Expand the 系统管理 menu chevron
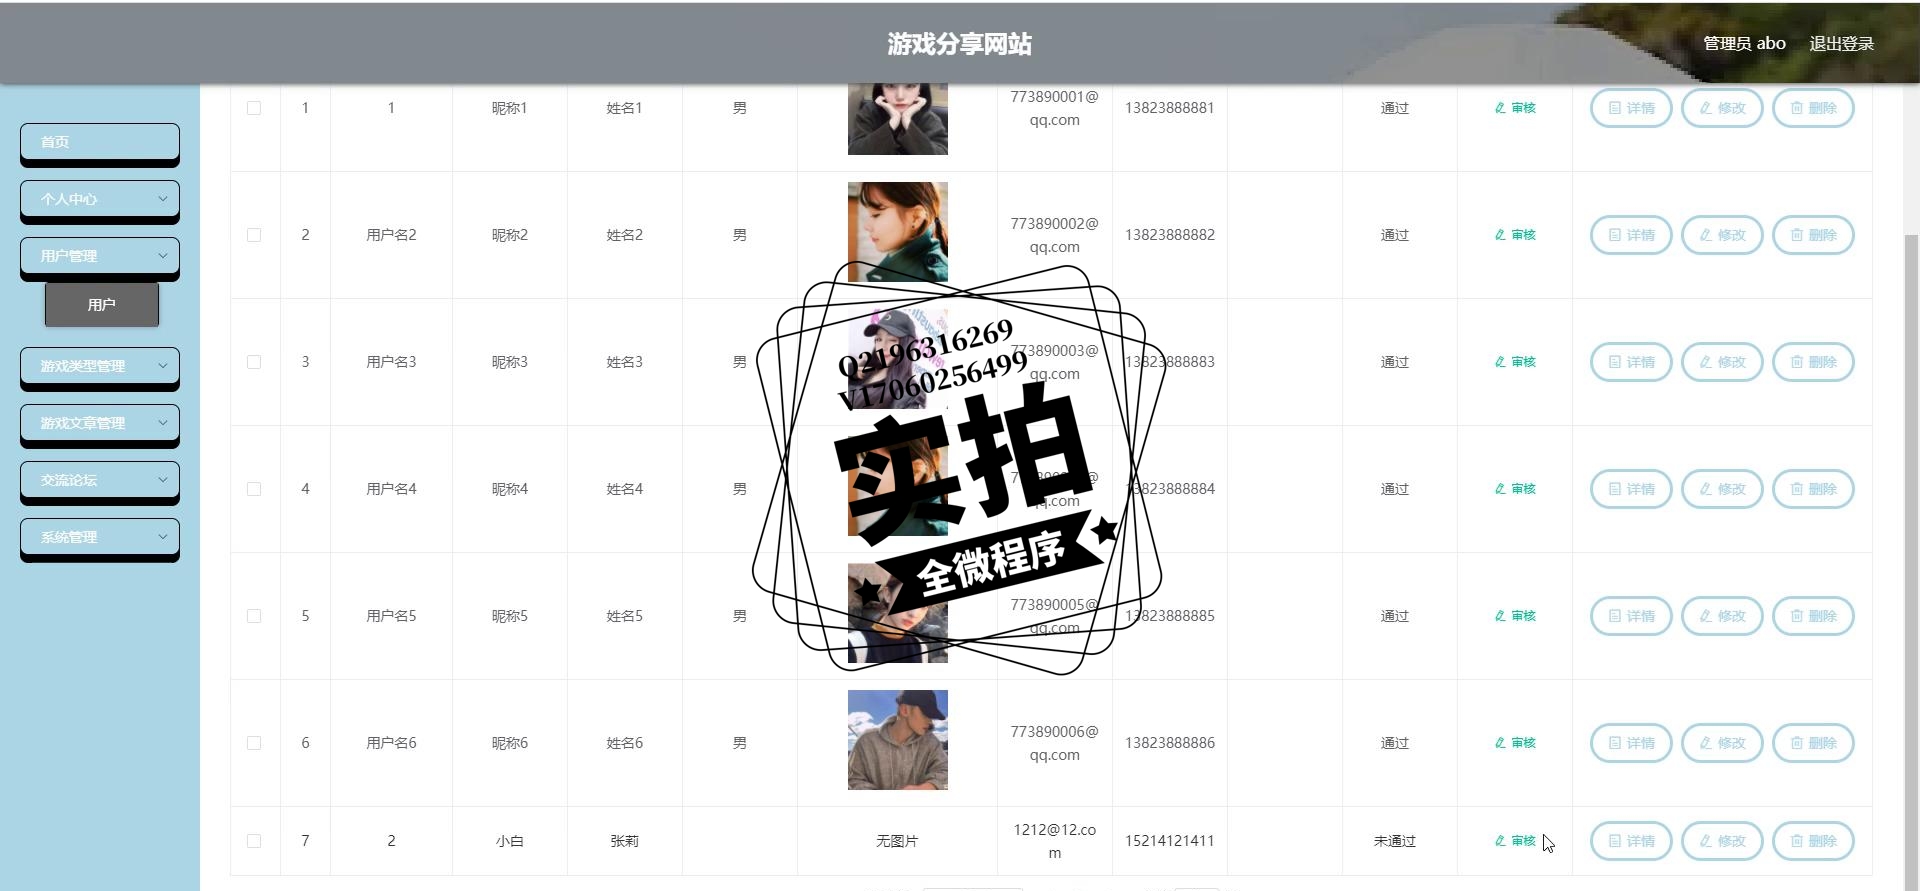 pos(163,537)
